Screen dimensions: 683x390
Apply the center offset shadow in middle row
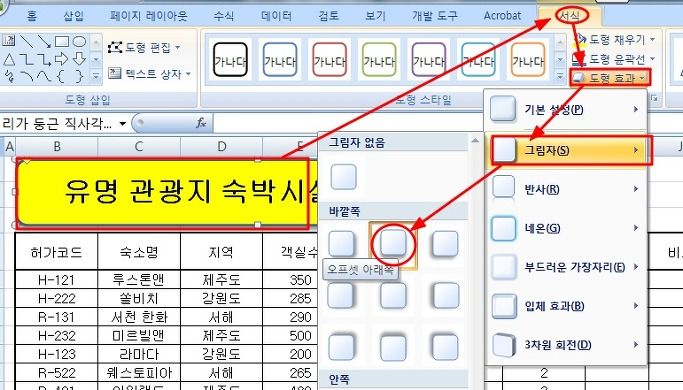pos(393,295)
